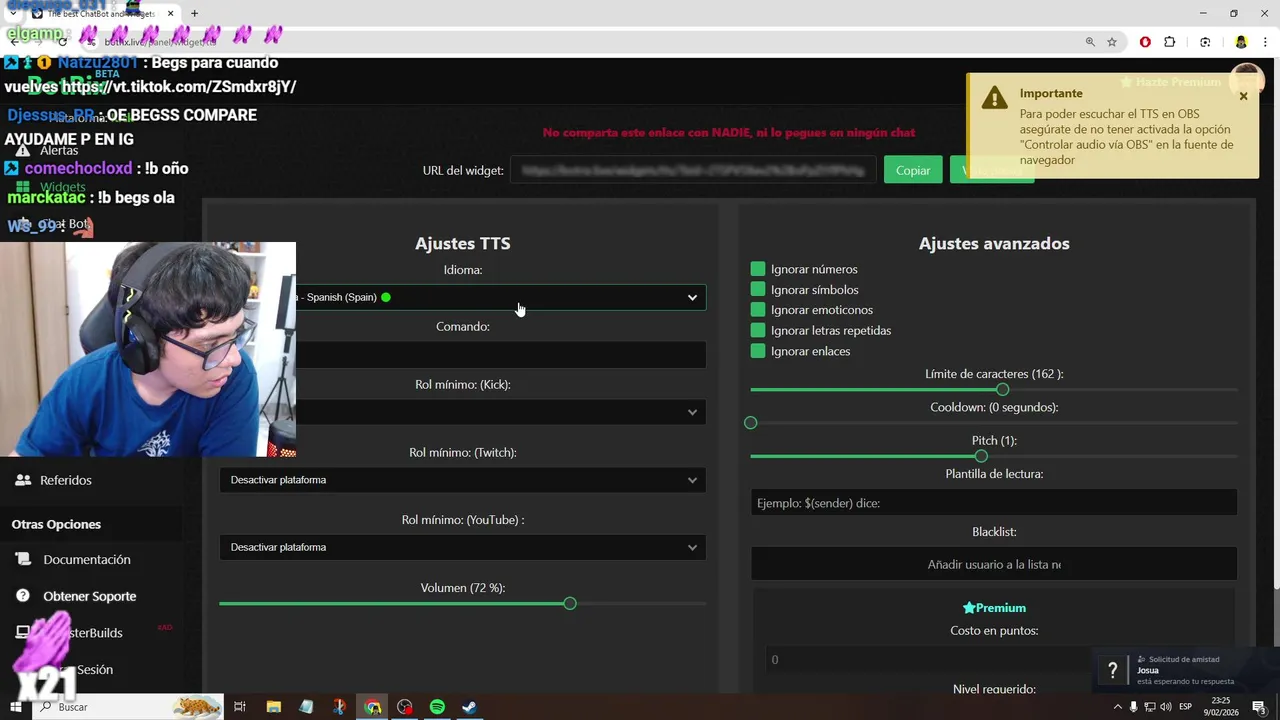Focus the Blacklist user field

pyautogui.click(x=994, y=564)
